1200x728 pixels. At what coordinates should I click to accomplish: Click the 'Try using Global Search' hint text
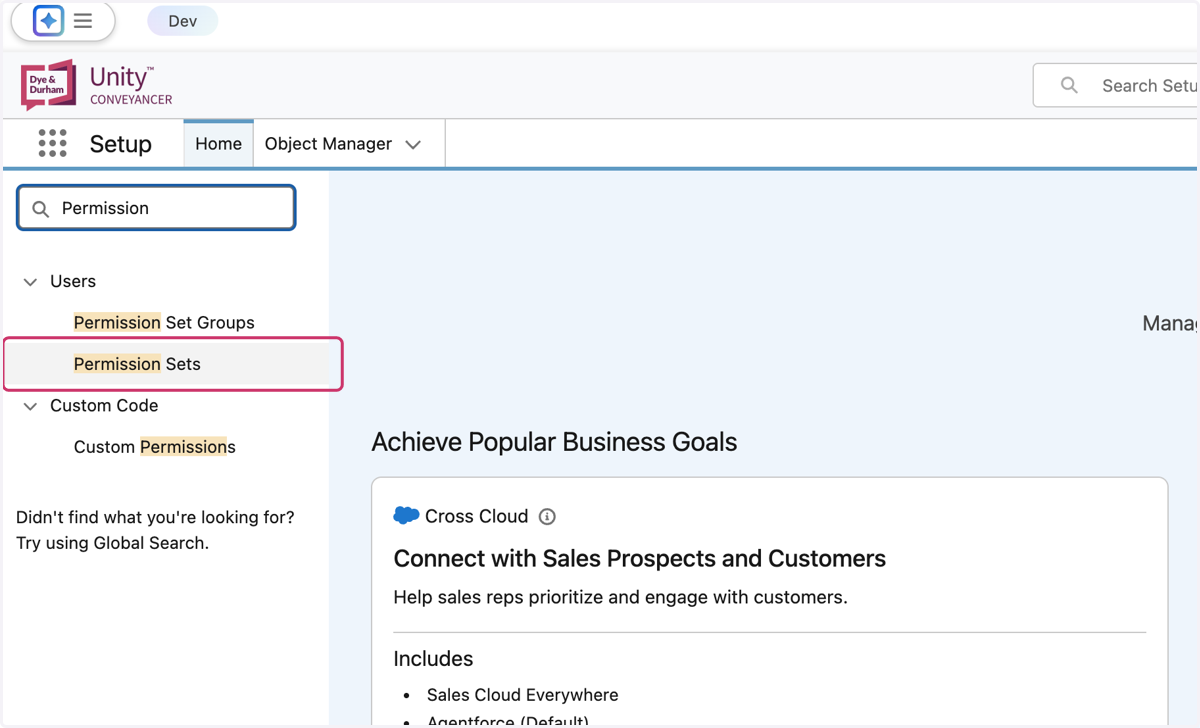click(112, 543)
